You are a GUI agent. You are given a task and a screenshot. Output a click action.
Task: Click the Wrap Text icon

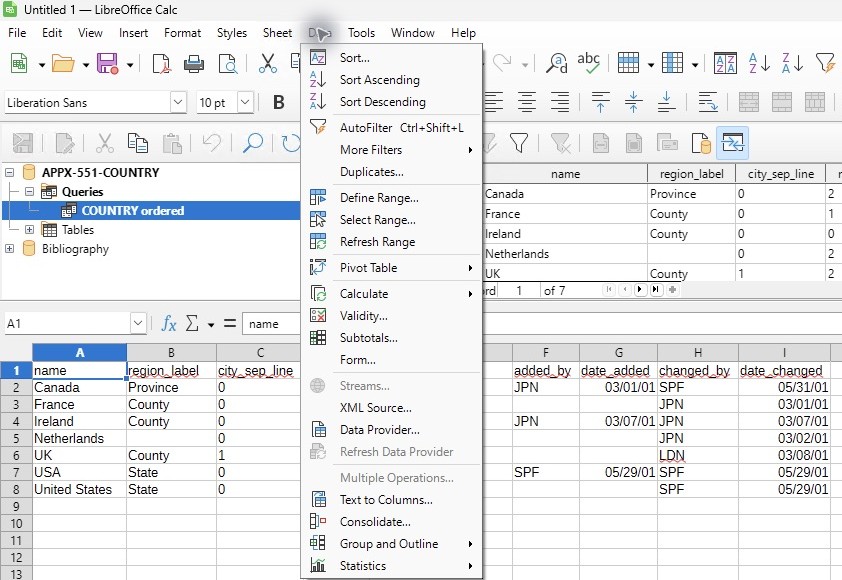tap(708, 102)
